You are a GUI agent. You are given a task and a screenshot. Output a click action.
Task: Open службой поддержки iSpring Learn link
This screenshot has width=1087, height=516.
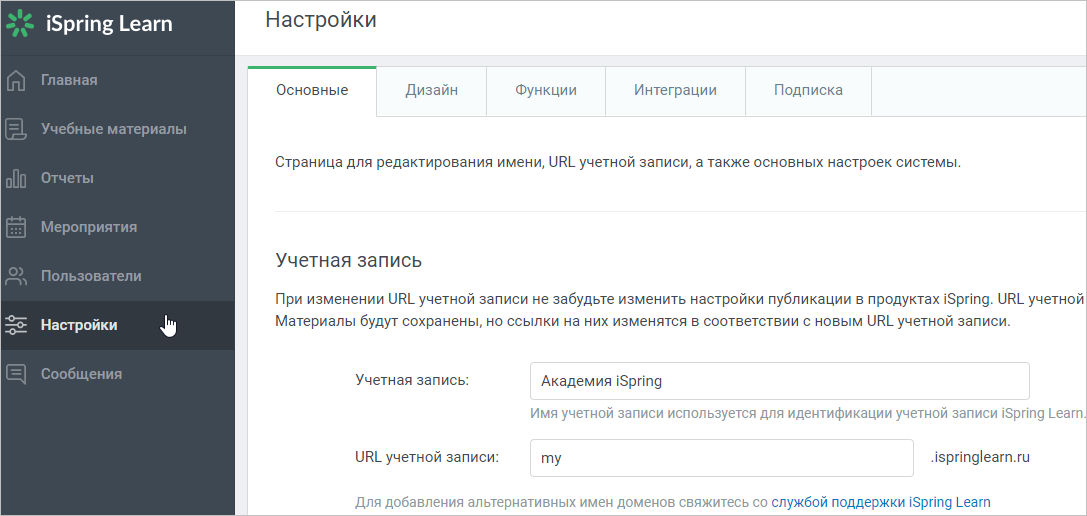coord(881,502)
